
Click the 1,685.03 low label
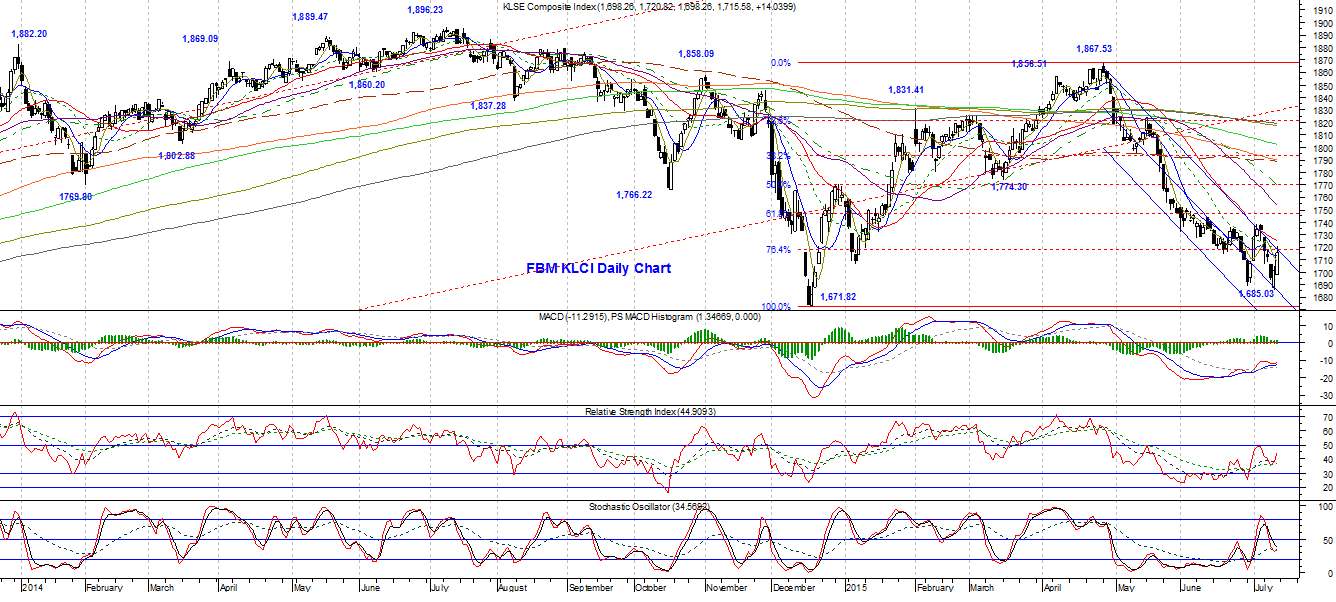[x=1255, y=293]
